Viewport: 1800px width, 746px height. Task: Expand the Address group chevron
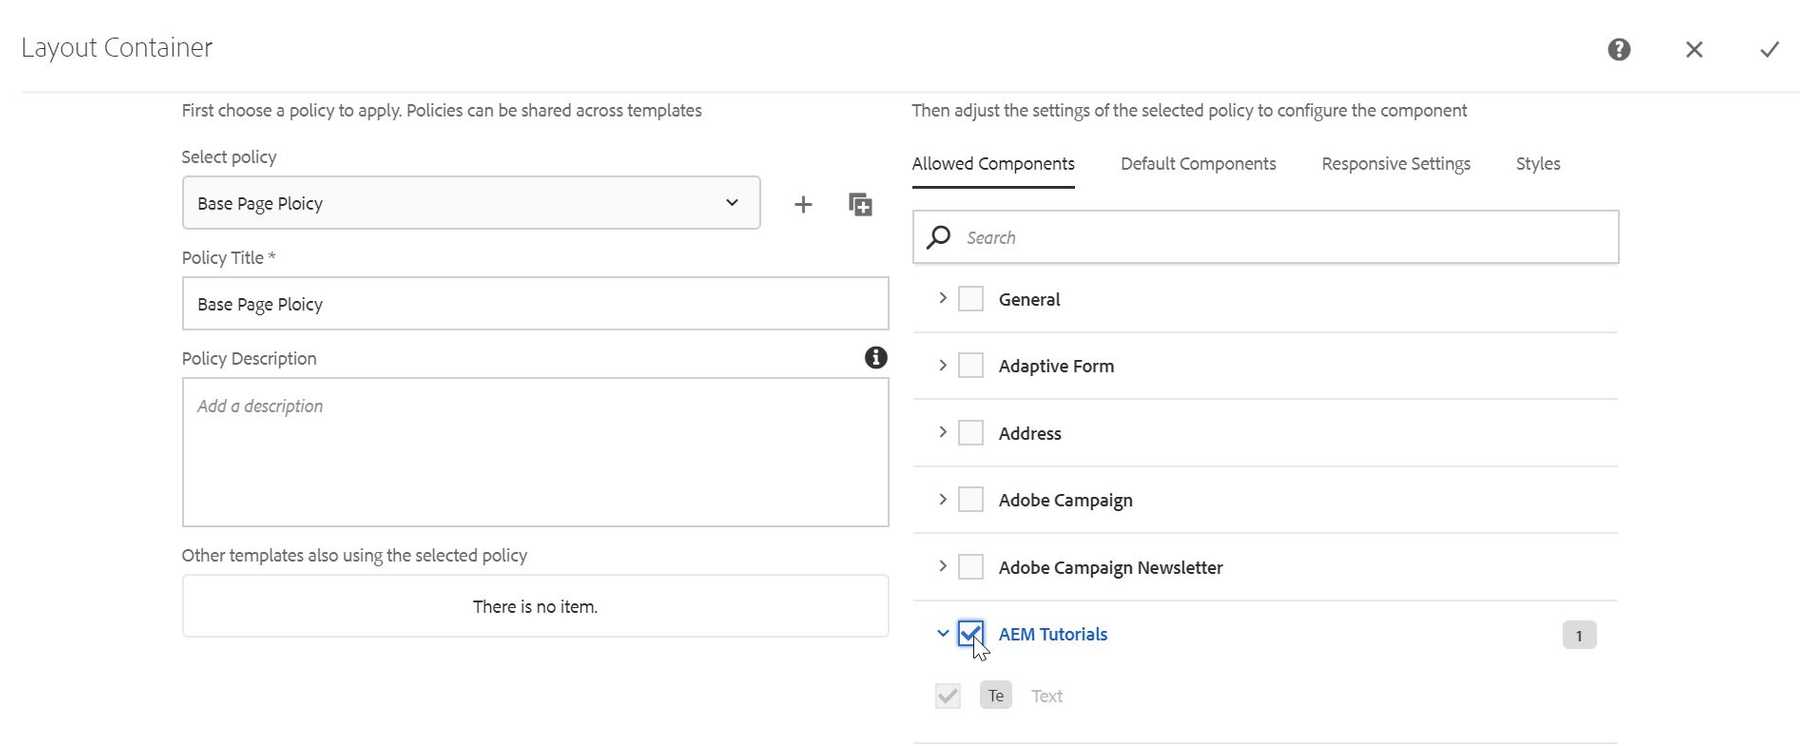pos(942,432)
